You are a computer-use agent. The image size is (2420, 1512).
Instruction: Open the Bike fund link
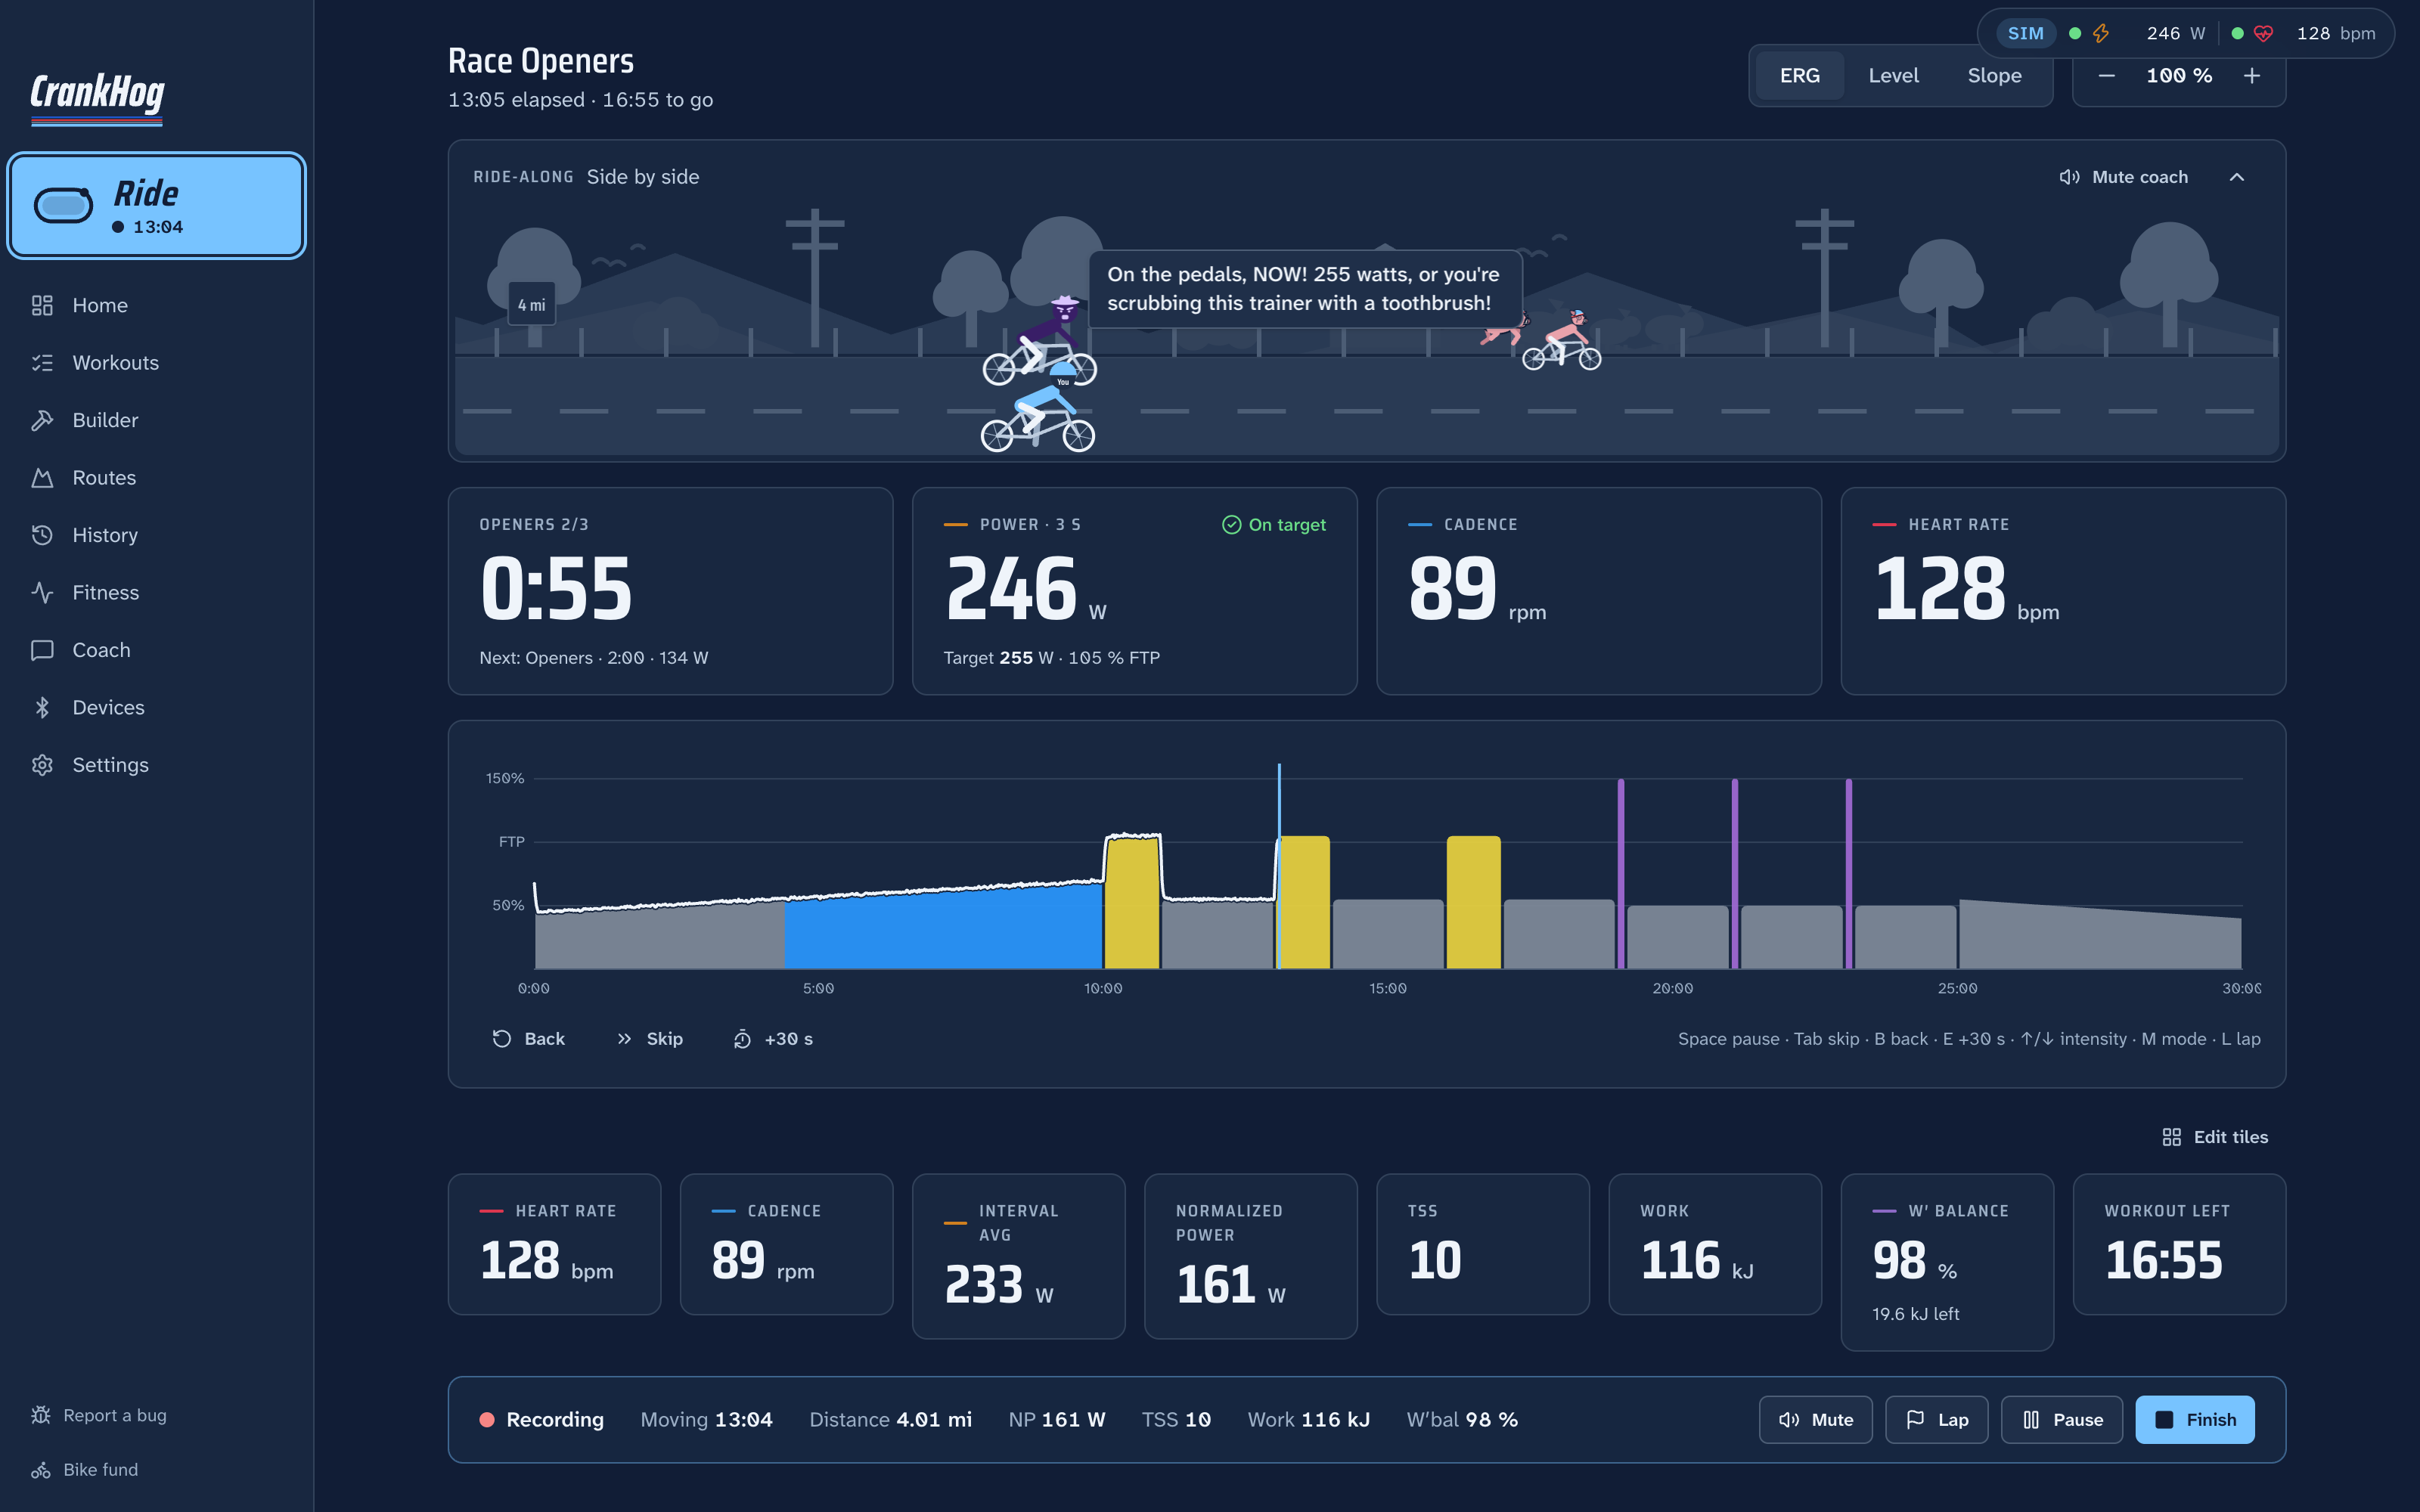(101, 1470)
